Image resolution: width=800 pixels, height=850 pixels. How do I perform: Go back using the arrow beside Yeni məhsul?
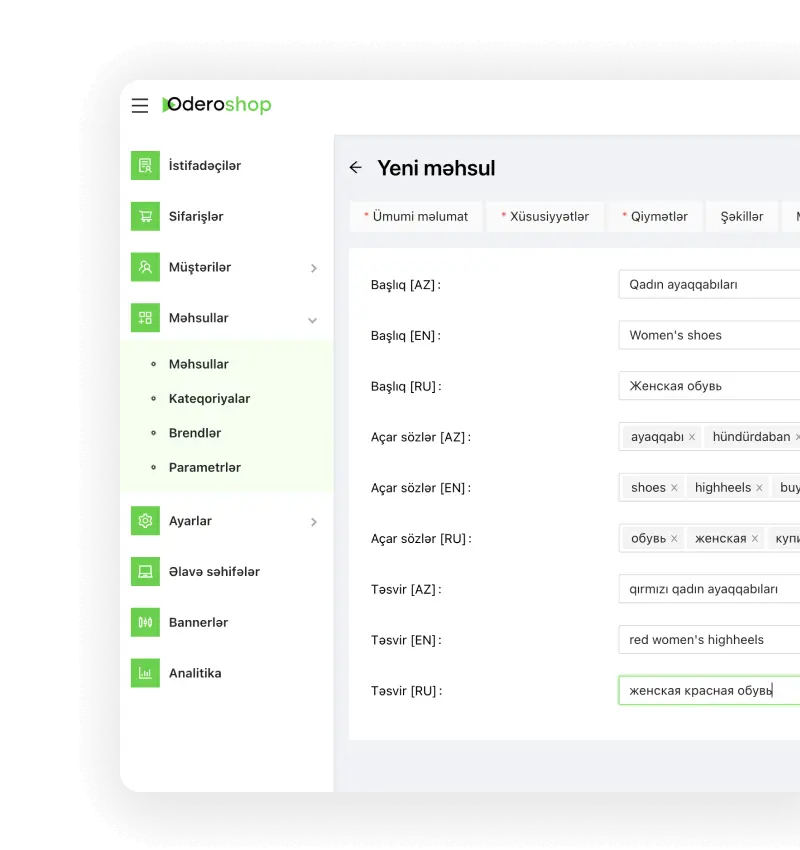tap(355, 168)
